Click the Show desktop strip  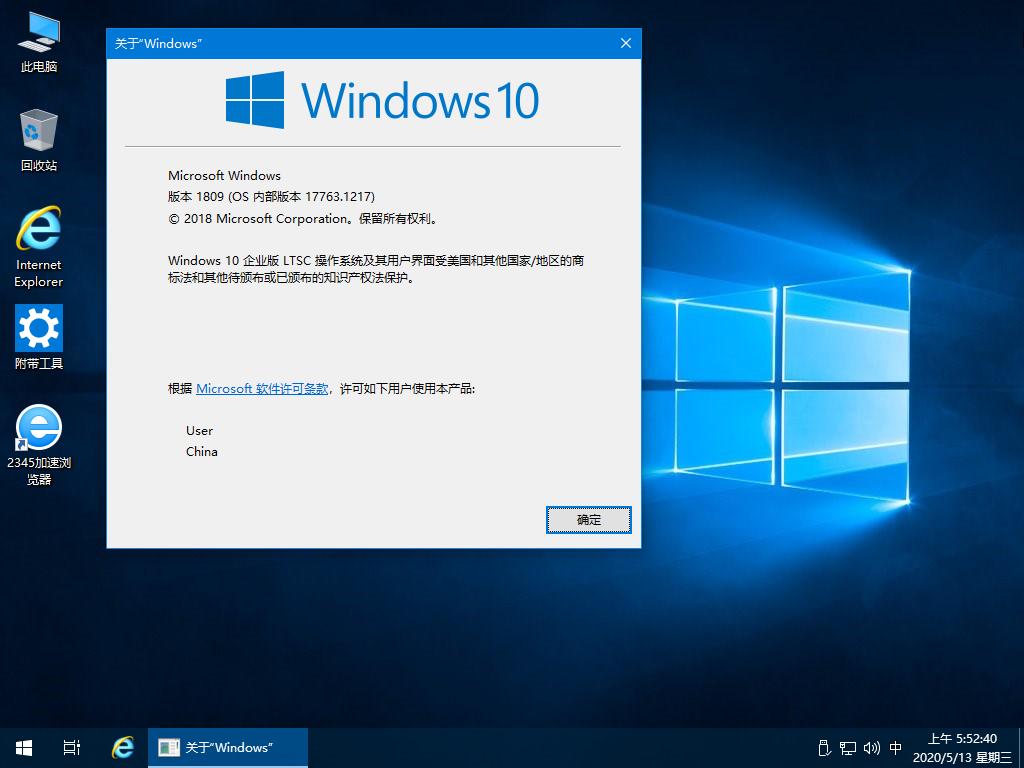[1021, 748]
